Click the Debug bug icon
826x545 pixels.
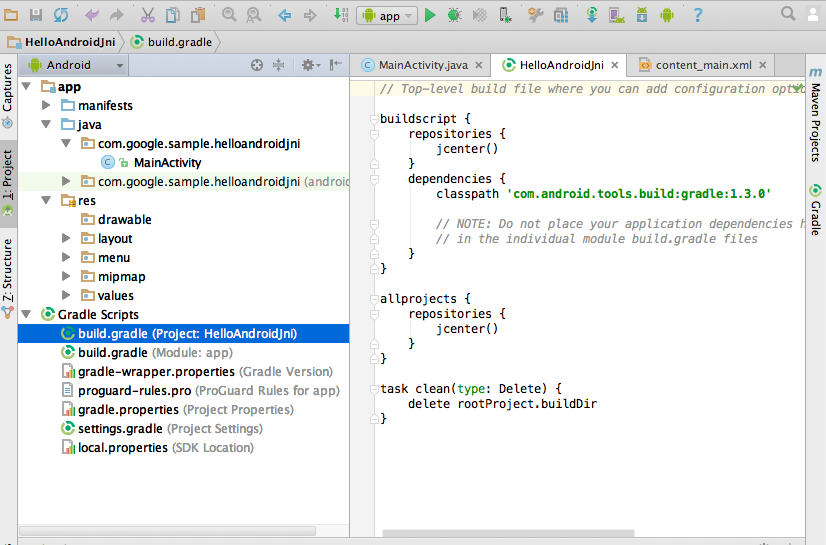(x=454, y=15)
